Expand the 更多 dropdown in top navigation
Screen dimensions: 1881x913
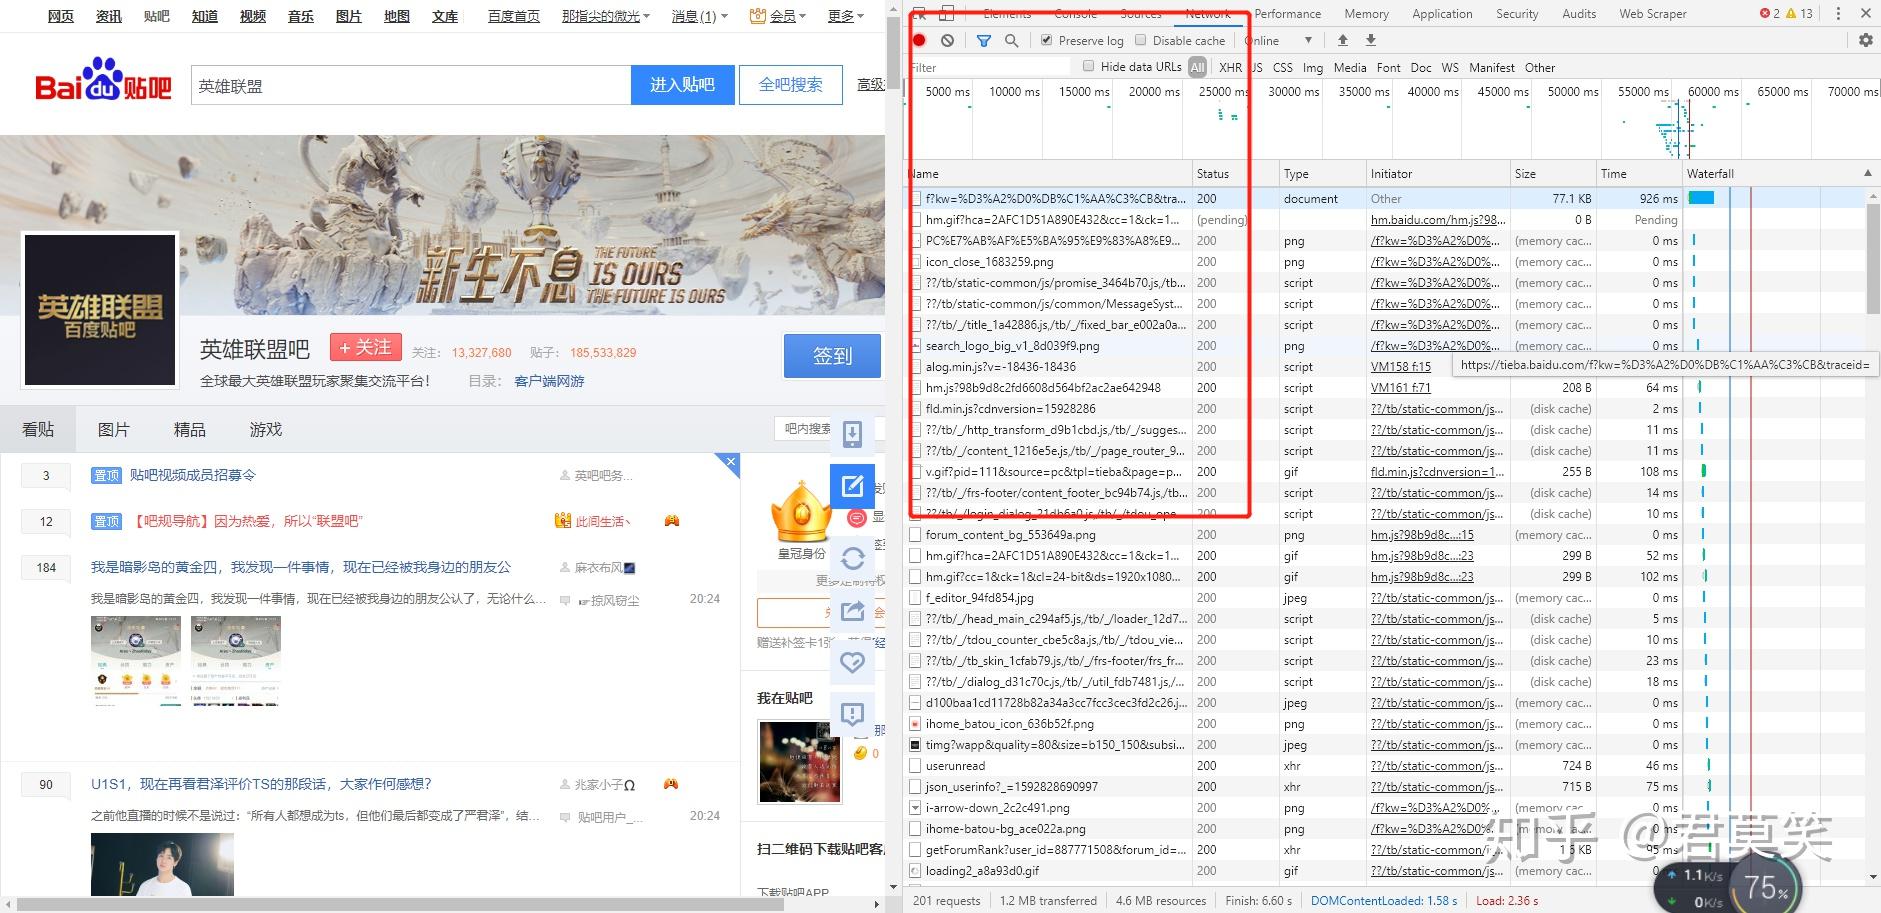click(845, 16)
